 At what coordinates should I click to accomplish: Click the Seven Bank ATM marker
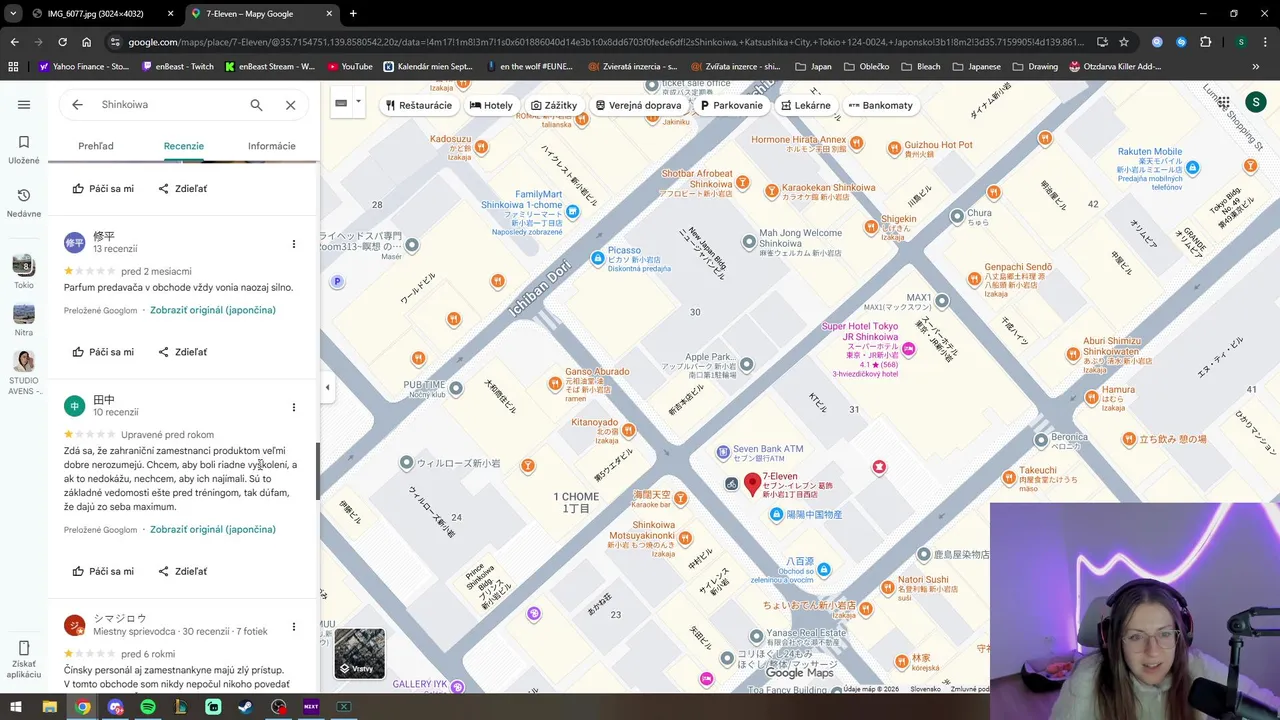pos(724,453)
